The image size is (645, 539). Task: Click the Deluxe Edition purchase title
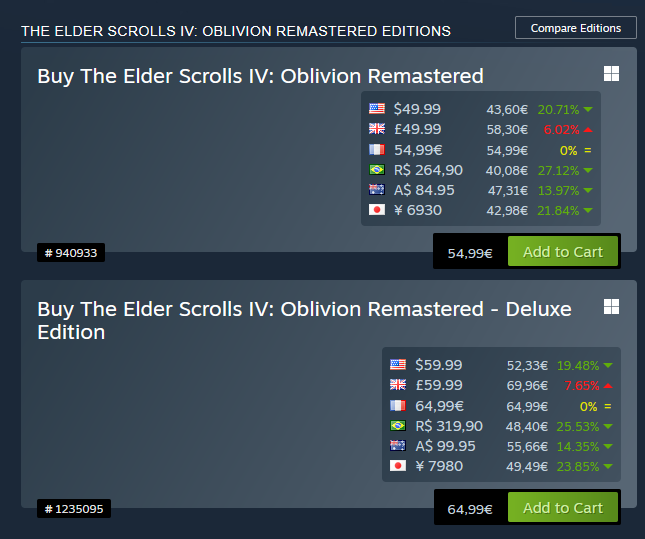click(x=304, y=320)
